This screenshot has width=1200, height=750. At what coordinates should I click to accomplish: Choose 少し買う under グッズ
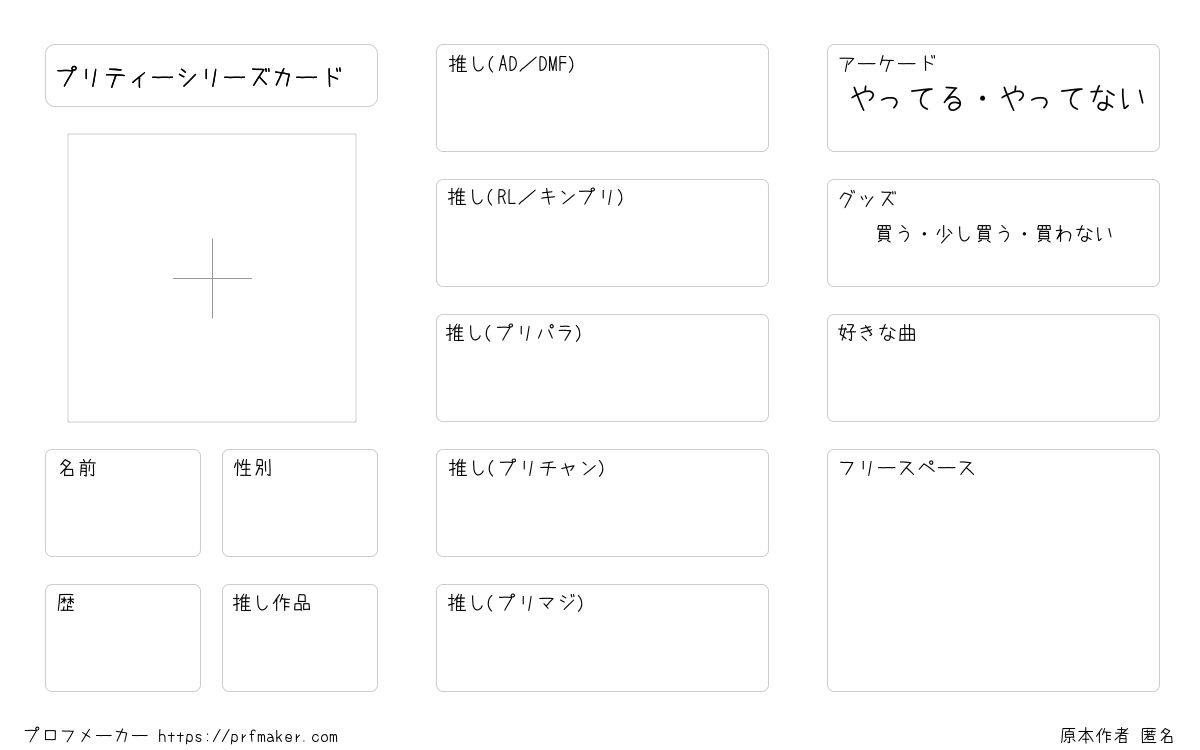(975, 234)
